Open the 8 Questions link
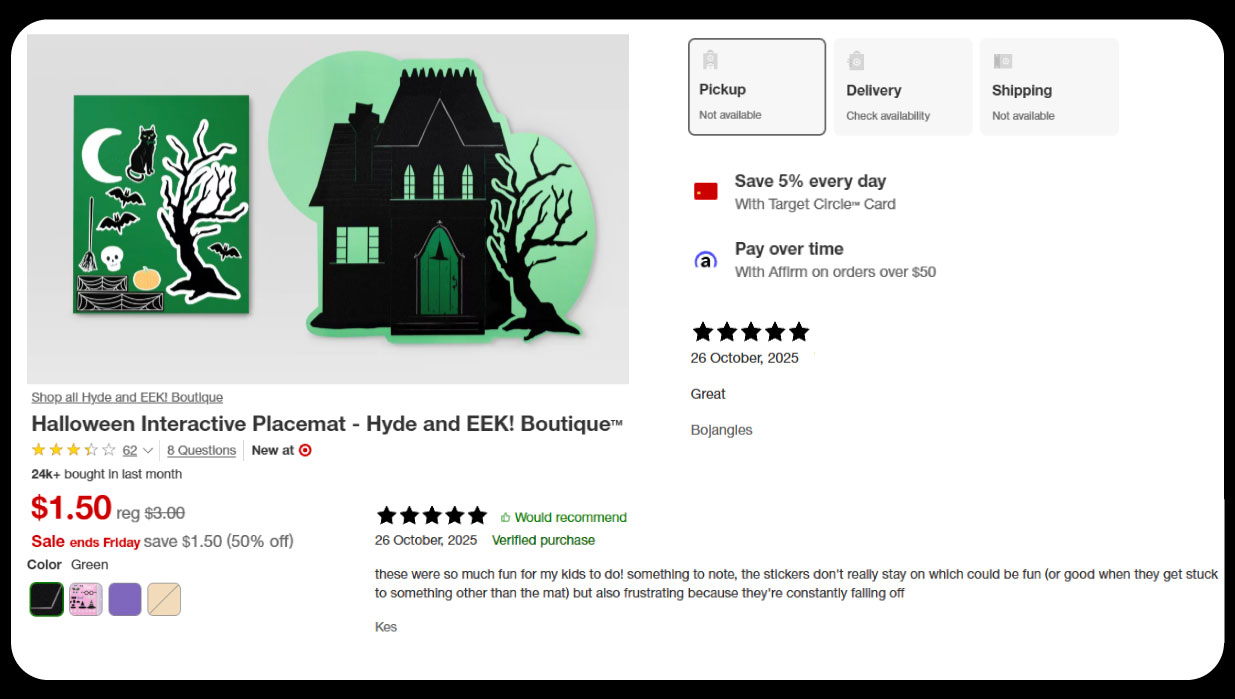 (x=202, y=451)
